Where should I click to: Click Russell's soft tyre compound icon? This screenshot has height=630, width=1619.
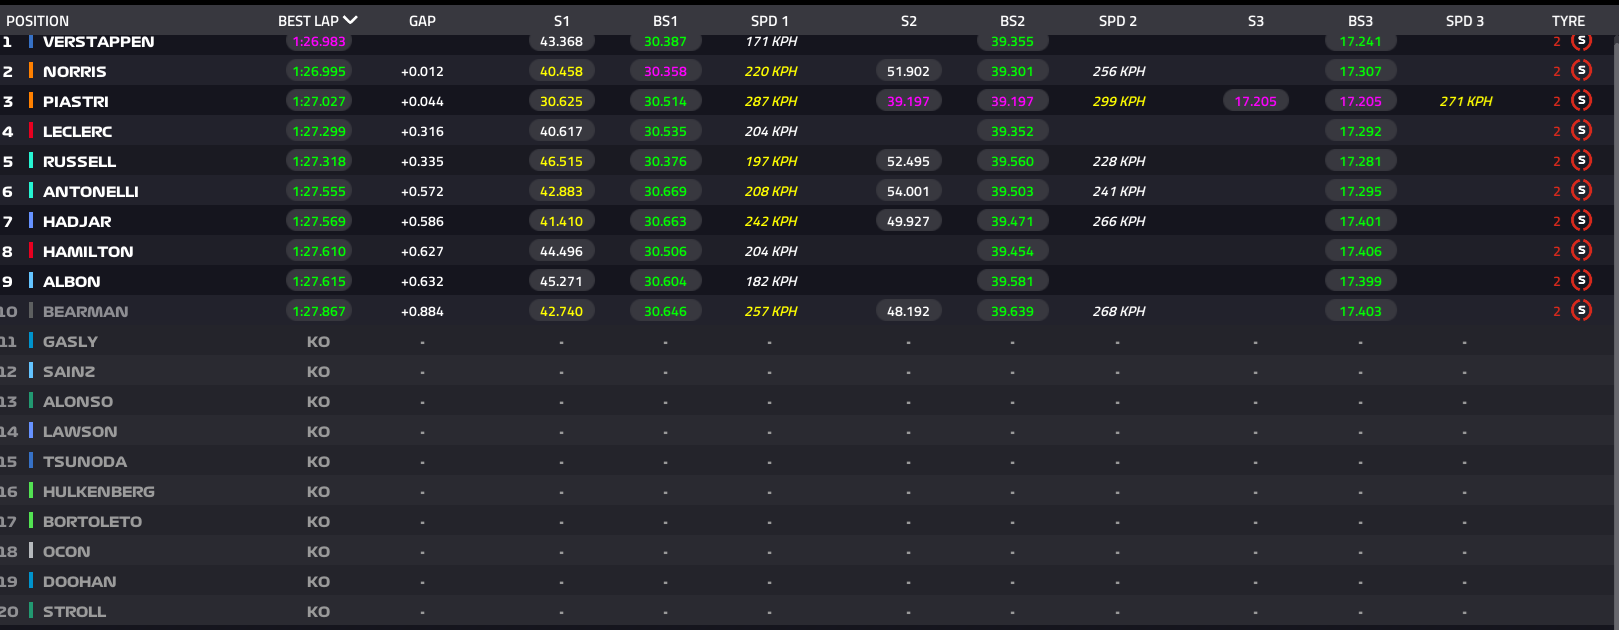tap(1581, 160)
